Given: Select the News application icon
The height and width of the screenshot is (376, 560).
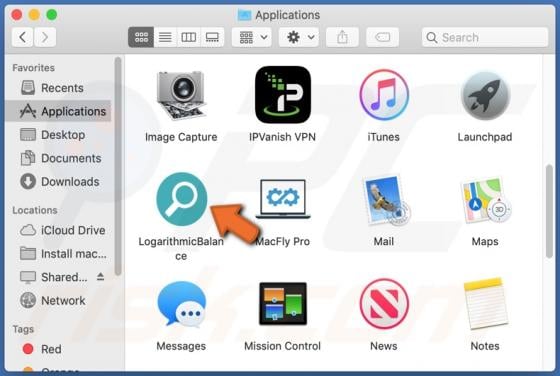Looking at the screenshot, I should [x=384, y=304].
